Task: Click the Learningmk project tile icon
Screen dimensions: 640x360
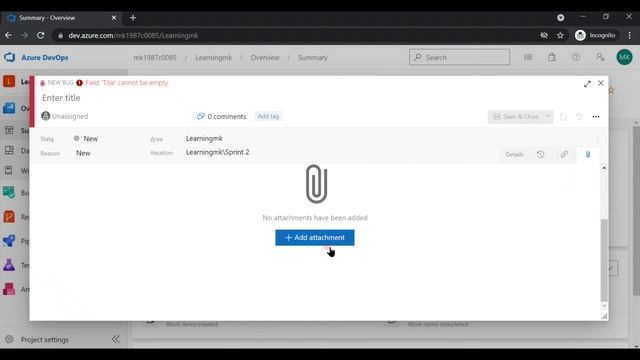Action: coord(9,82)
